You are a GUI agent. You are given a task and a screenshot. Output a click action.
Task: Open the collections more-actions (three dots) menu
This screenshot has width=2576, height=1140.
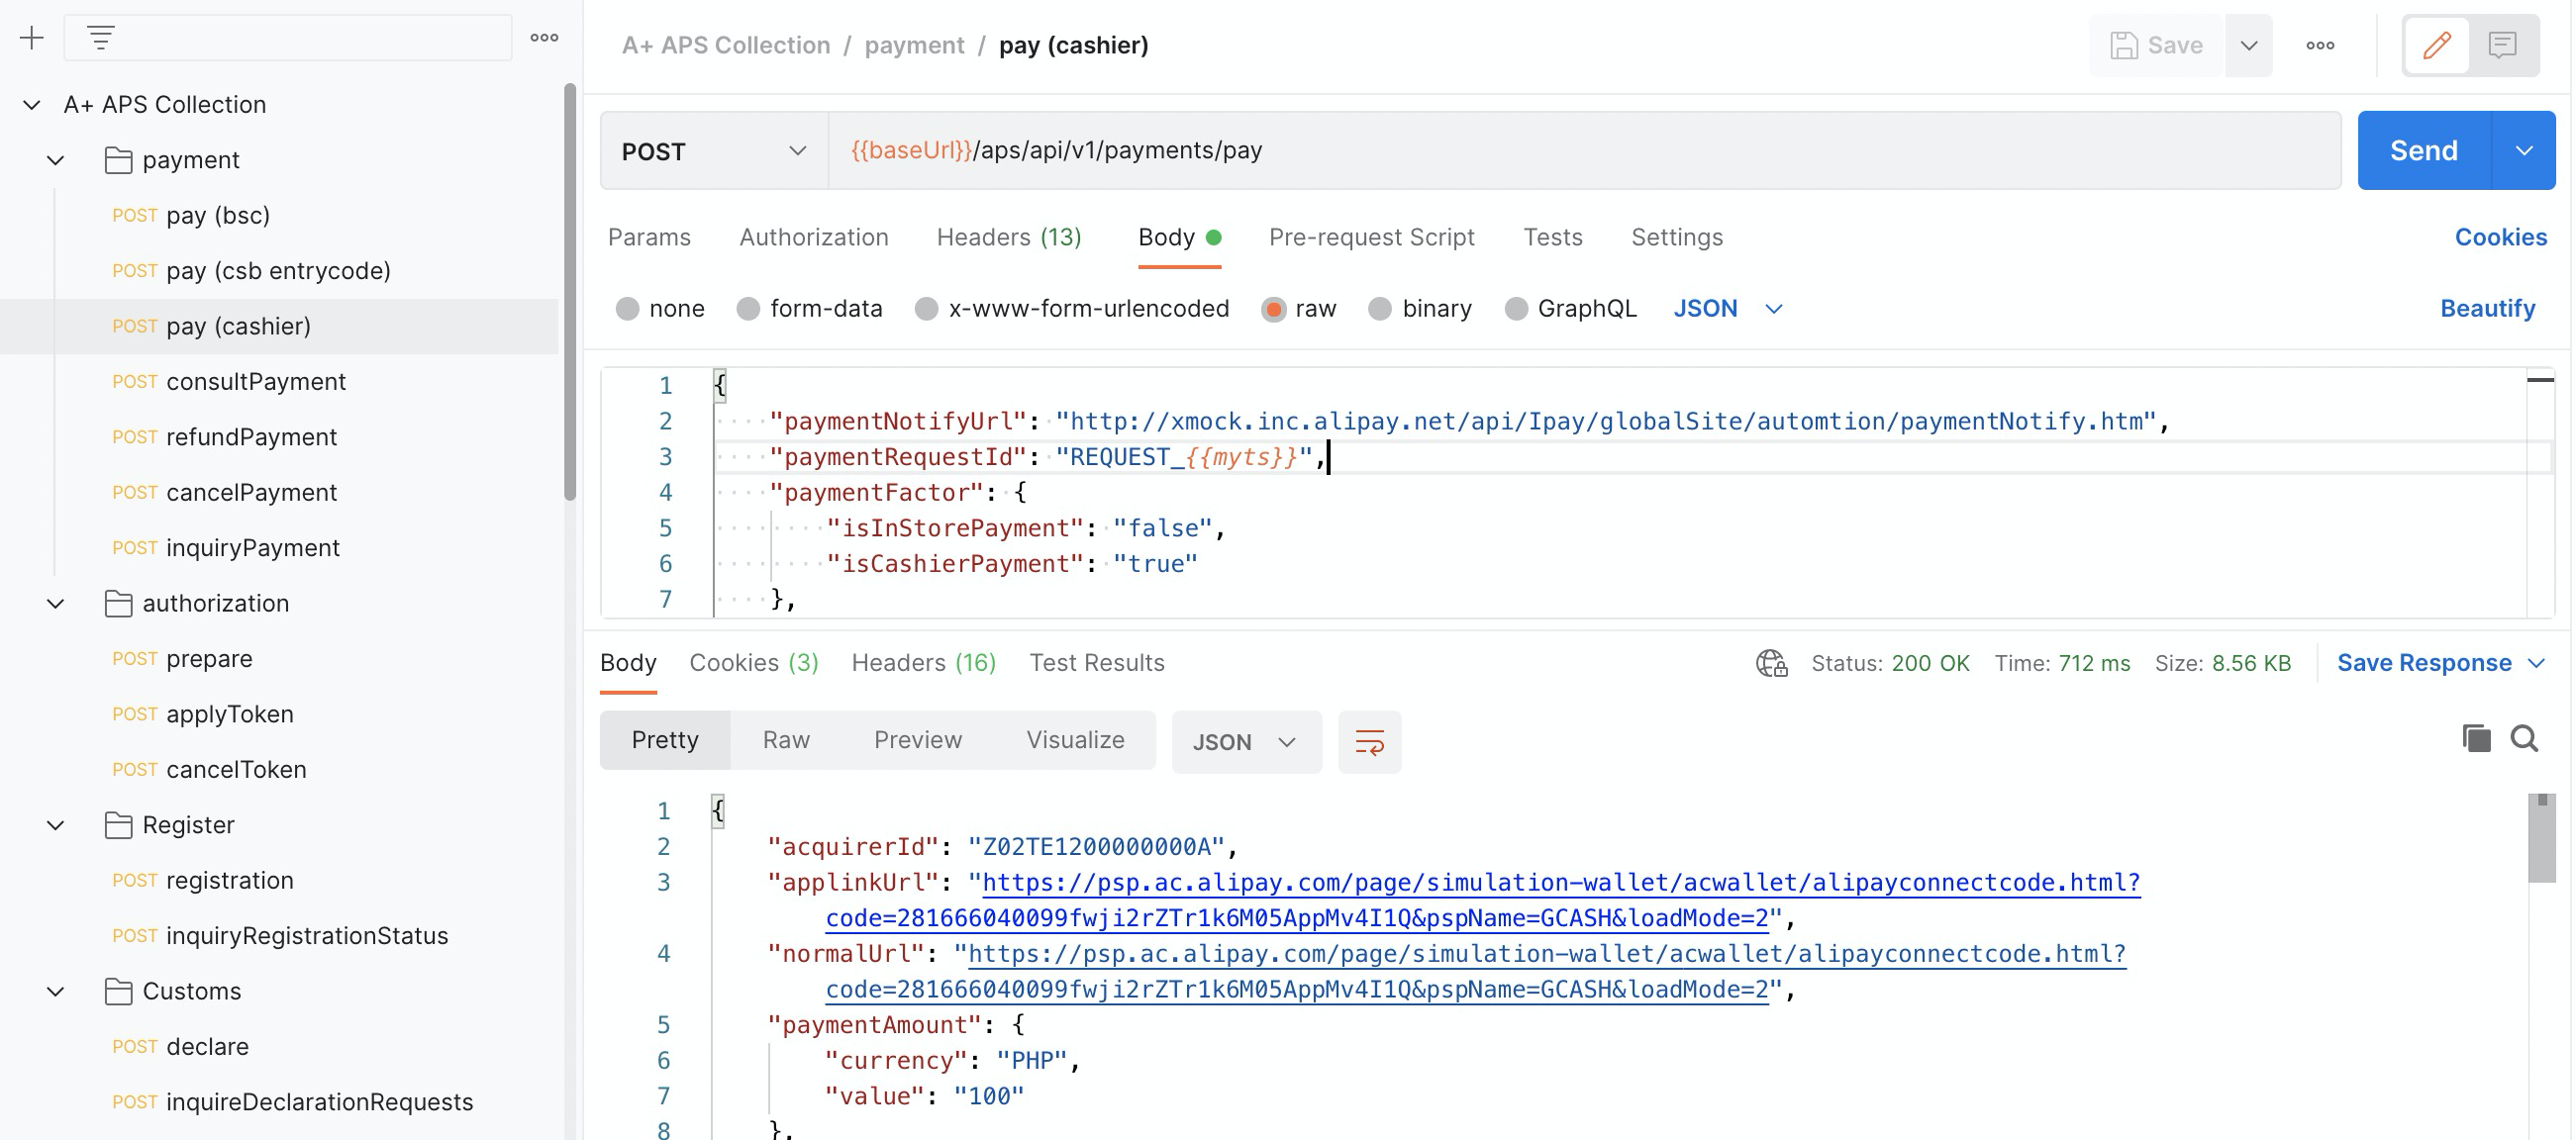pos(544,36)
